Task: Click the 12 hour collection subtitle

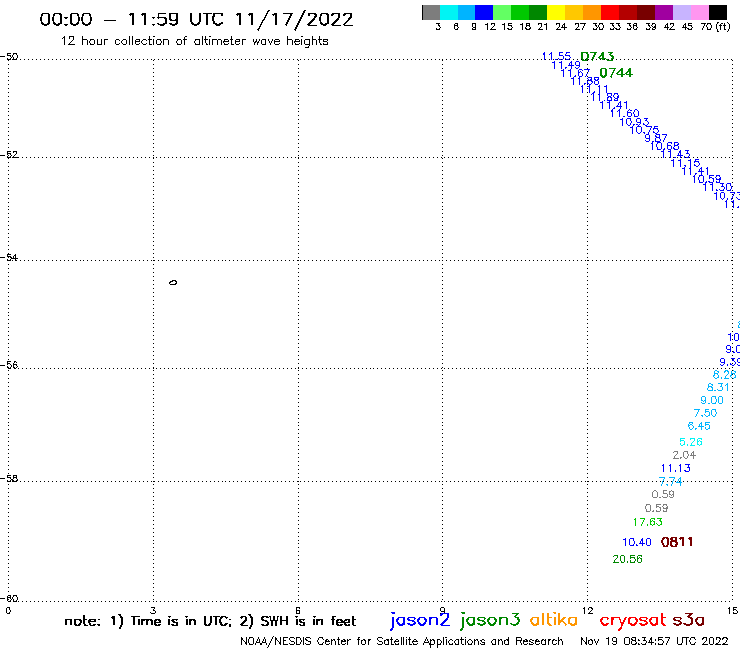Action: (x=194, y=41)
